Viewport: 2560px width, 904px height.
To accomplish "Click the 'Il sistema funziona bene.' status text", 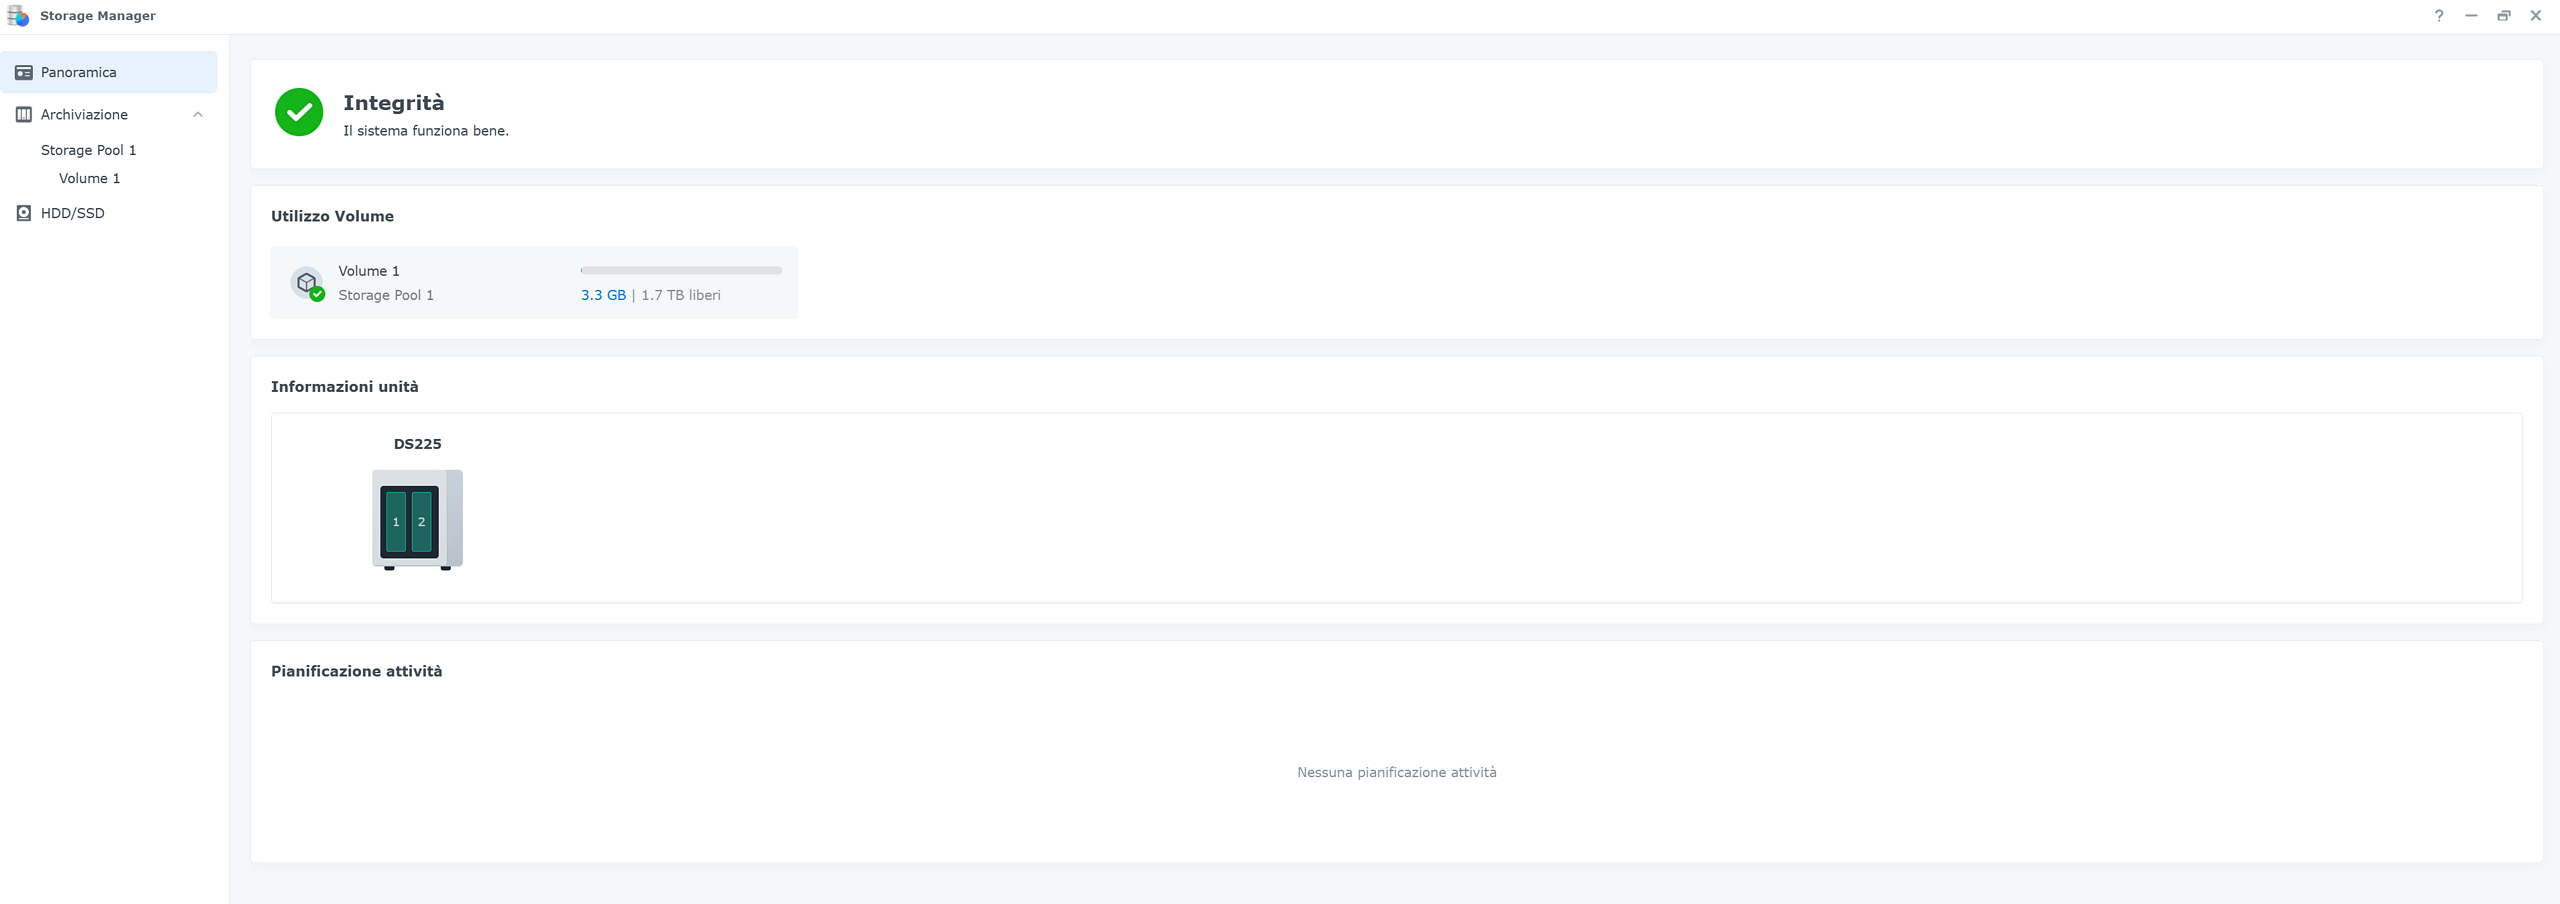I will [426, 131].
